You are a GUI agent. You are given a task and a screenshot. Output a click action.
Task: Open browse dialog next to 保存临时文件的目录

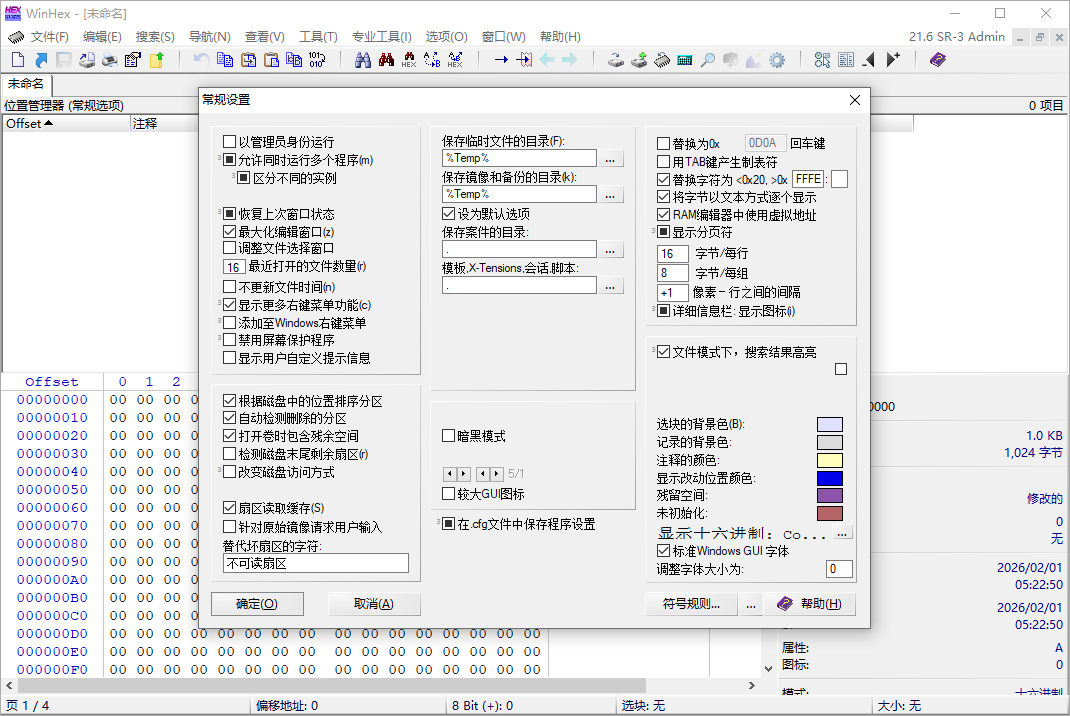tap(610, 157)
